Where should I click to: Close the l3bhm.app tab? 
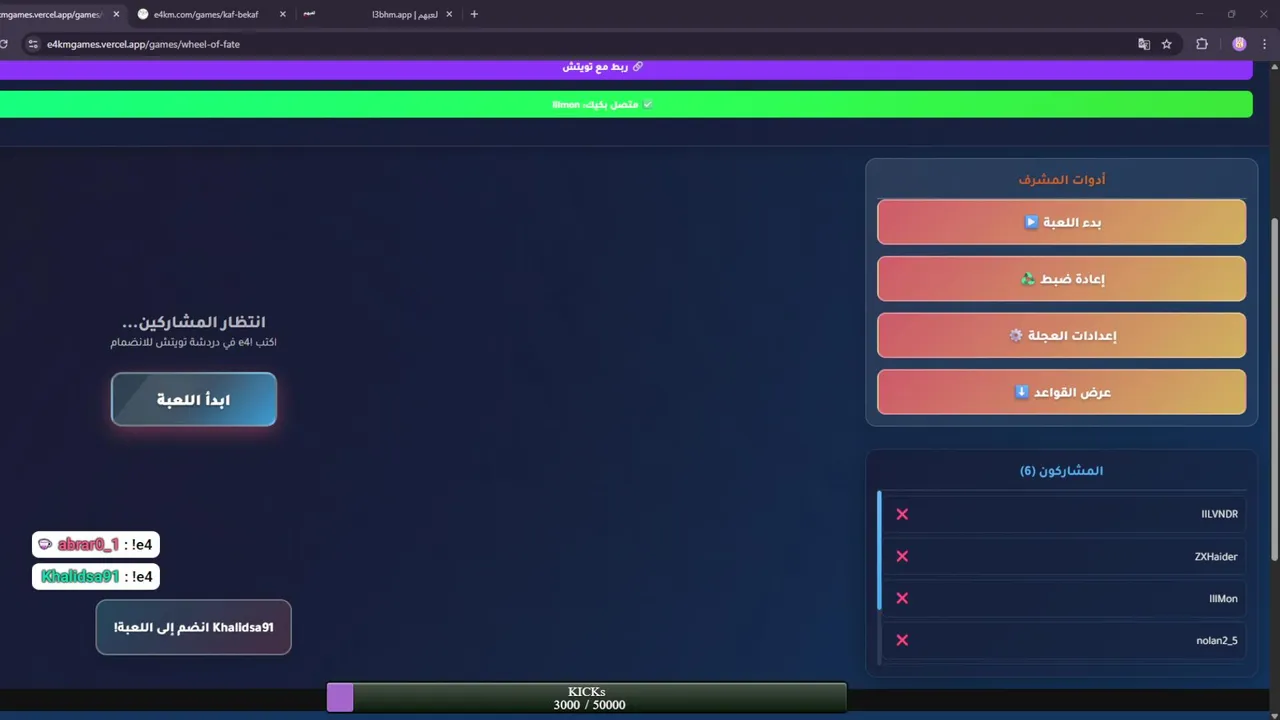point(449,14)
